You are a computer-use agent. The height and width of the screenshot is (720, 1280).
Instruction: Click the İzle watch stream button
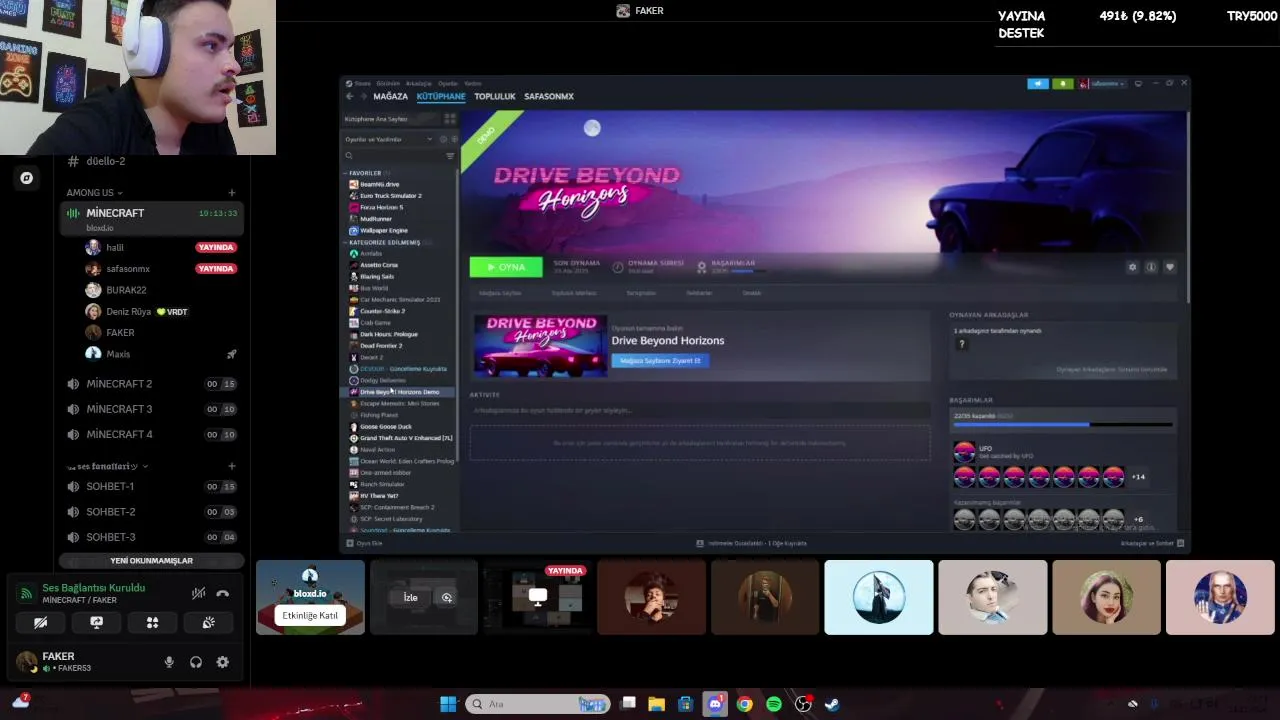[x=410, y=597]
